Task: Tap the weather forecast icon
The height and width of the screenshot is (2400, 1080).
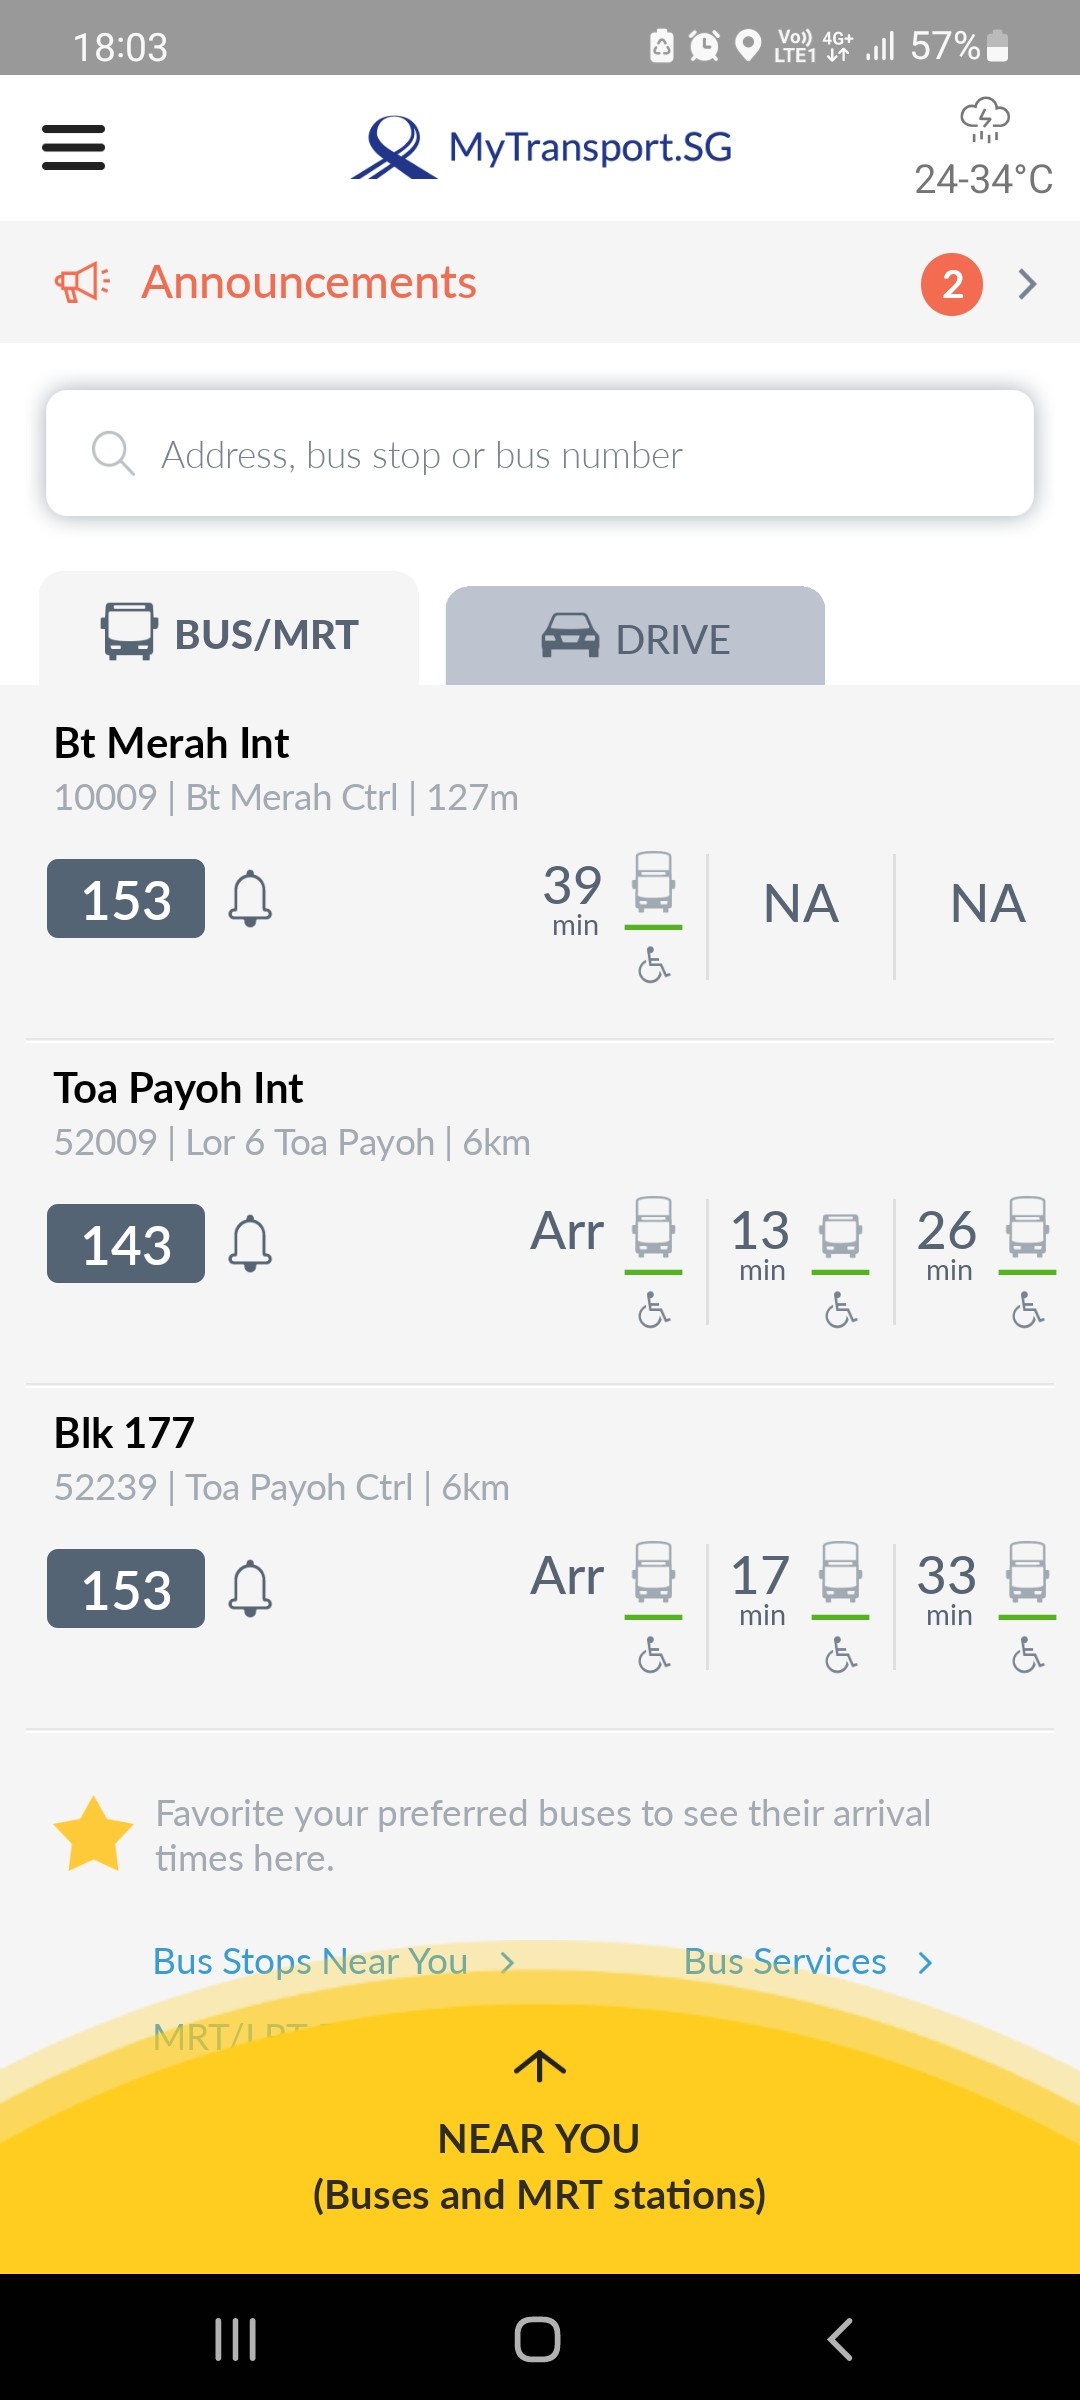Action: pos(985,120)
